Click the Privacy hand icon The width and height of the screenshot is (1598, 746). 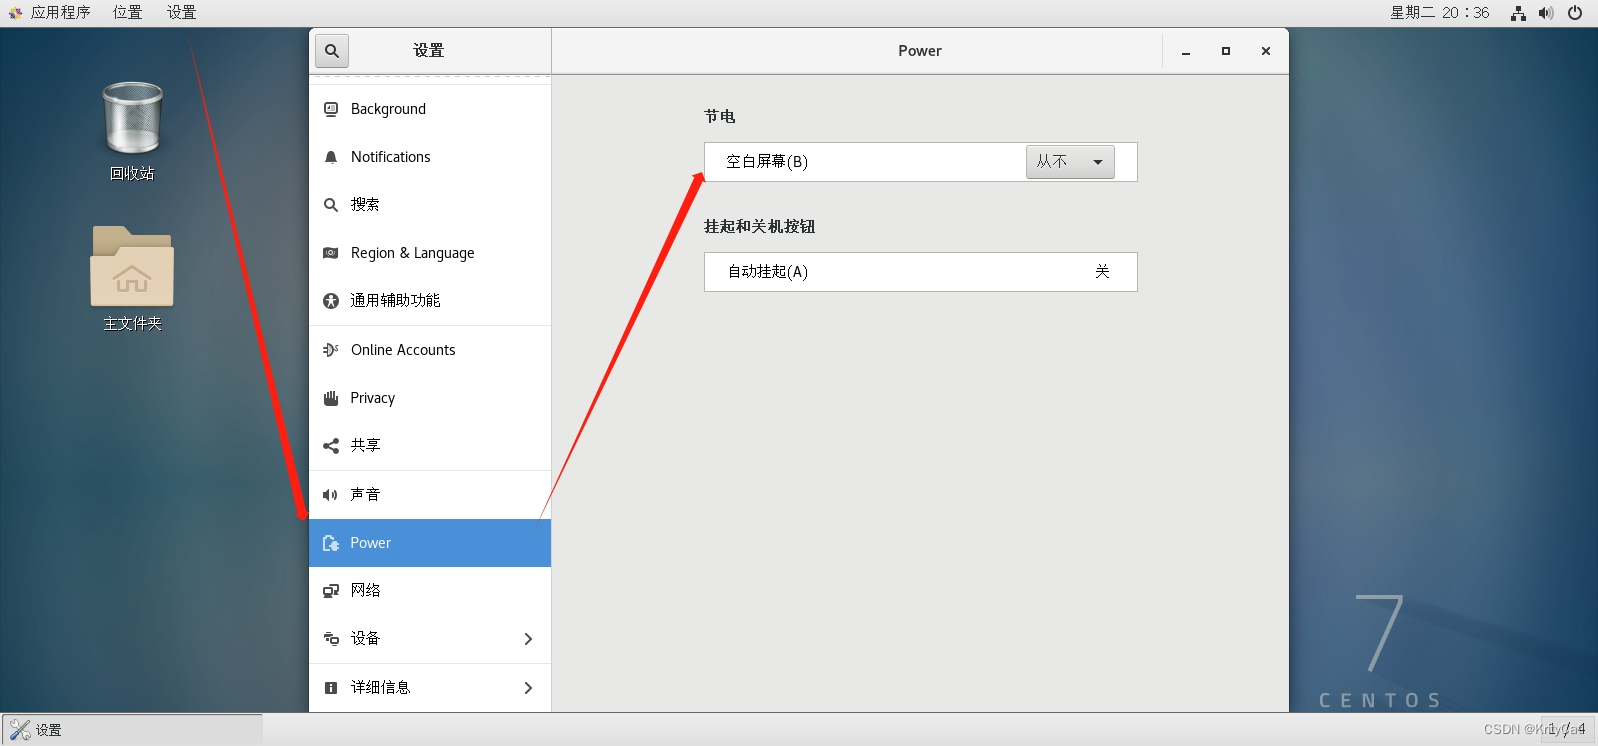click(x=331, y=398)
